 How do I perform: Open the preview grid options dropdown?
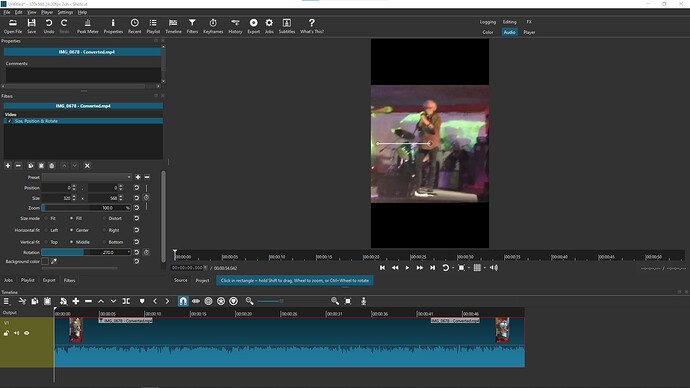485,267
